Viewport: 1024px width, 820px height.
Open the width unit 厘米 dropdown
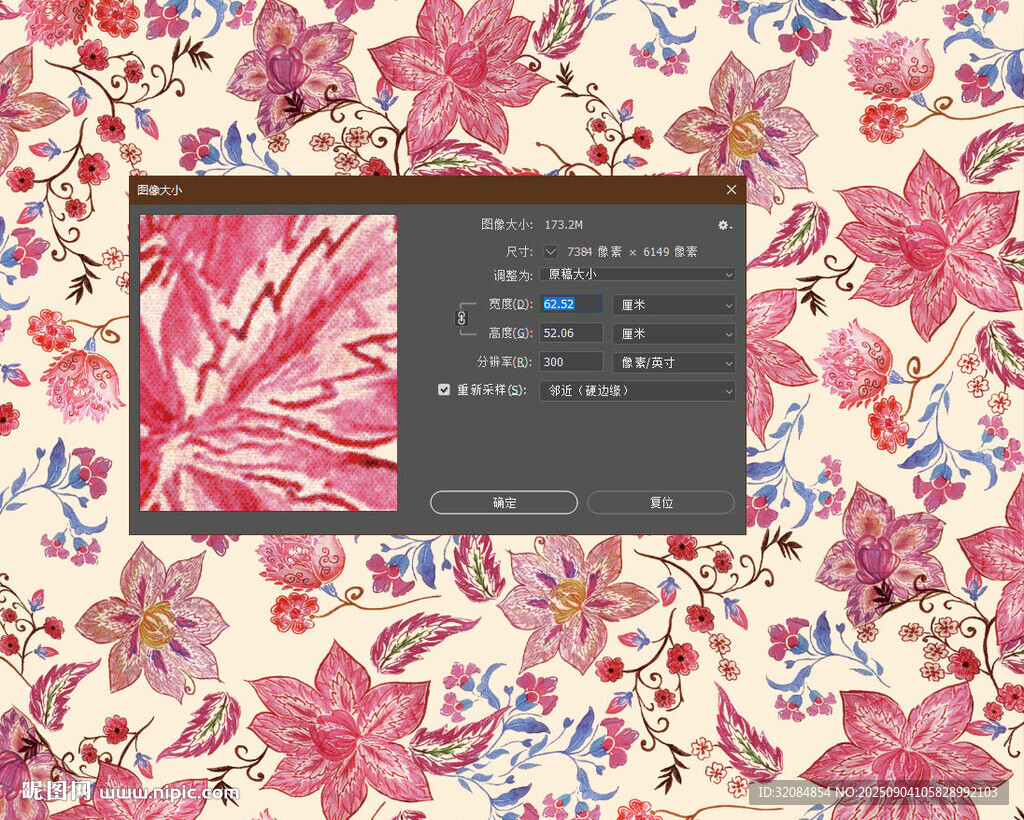point(674,304)
